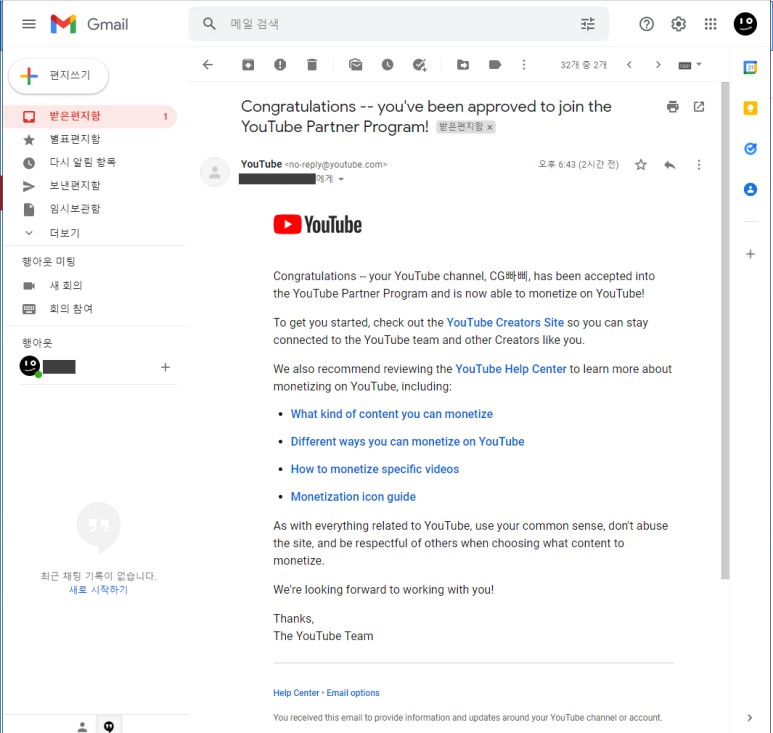Screen dimensions: 773x733
Task: Print this email
Action: 672,106
